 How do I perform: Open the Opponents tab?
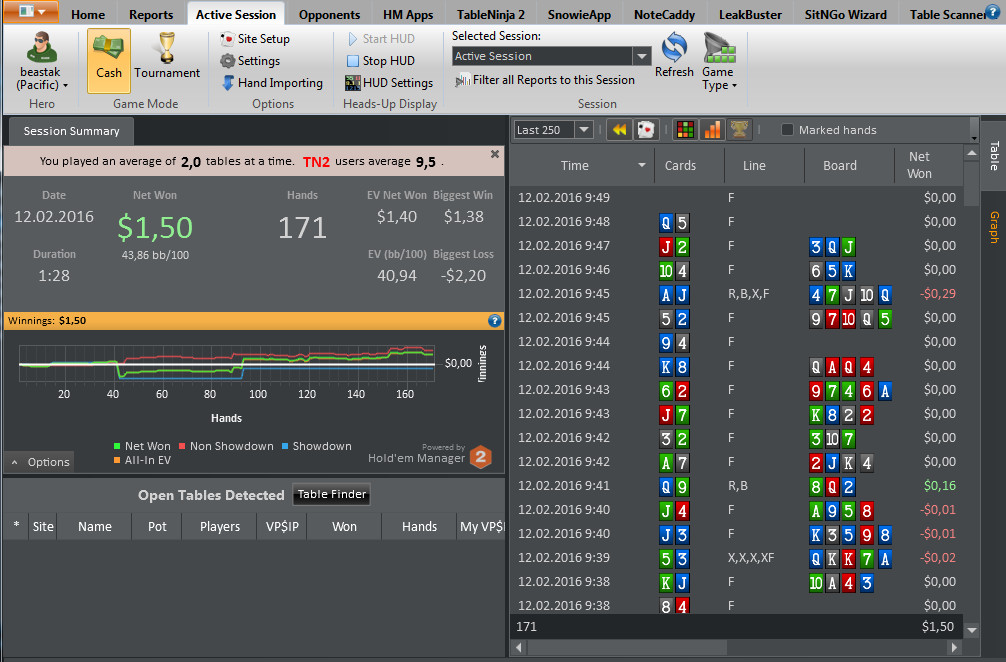pyautogui.click(x=329, y=14)
